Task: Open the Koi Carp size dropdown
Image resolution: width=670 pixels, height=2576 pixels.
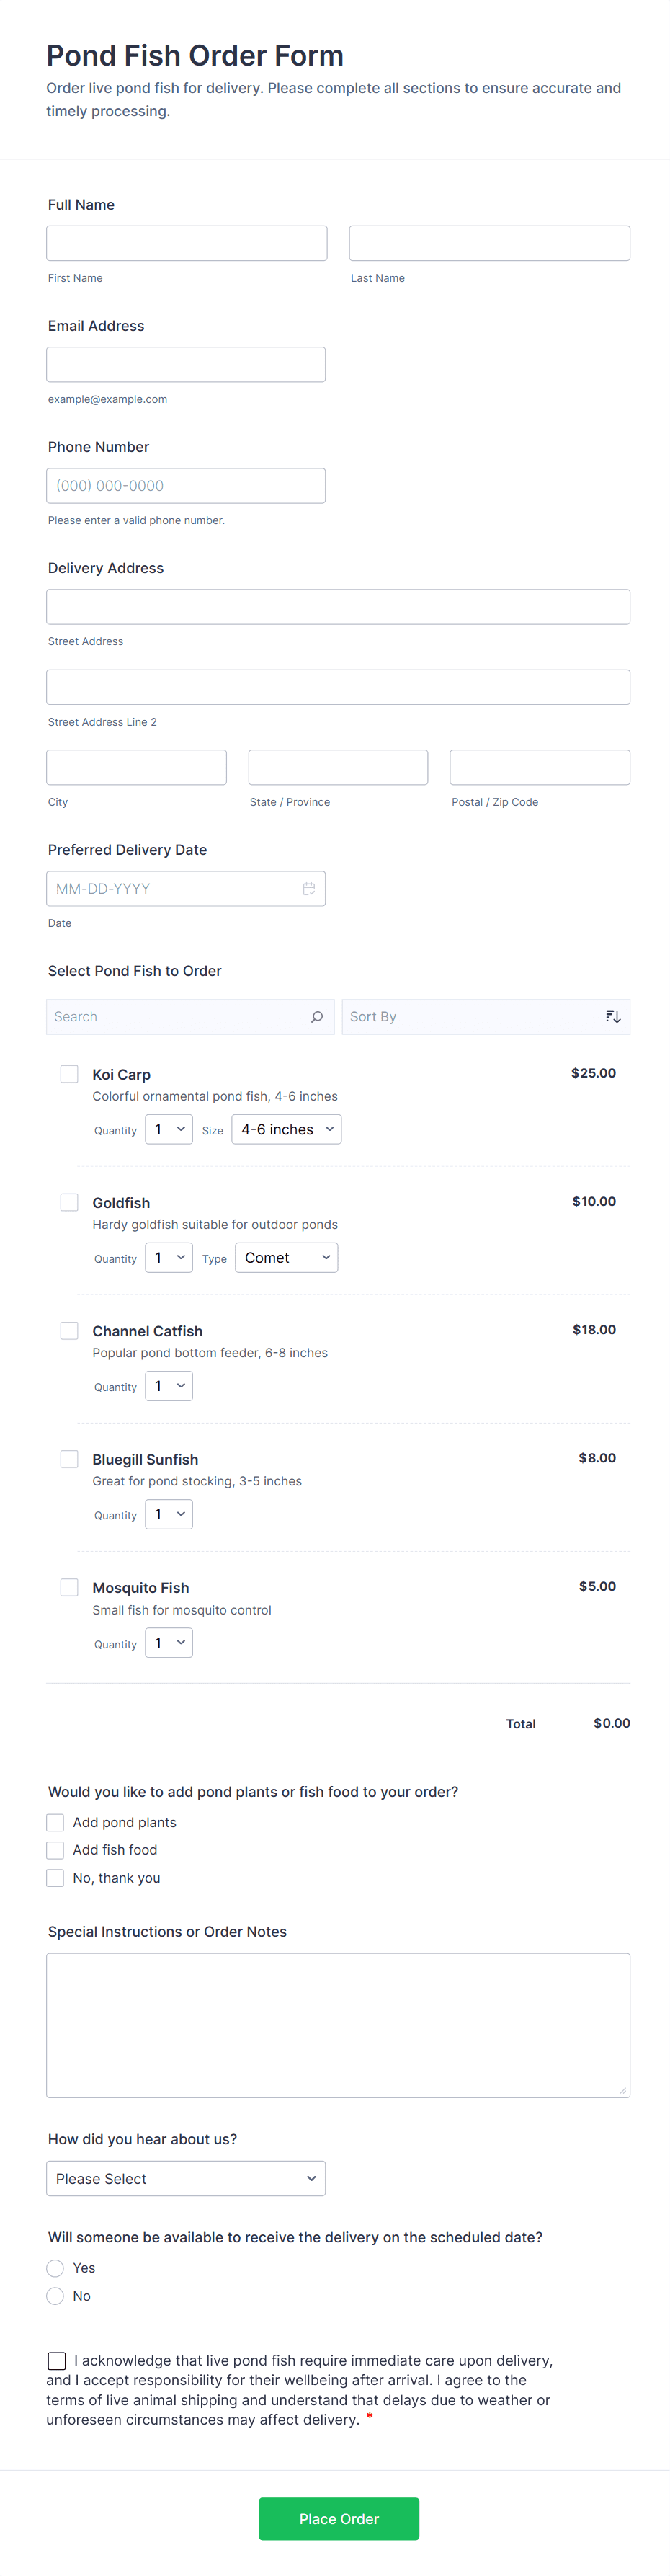Action: tap(286, 1130)
